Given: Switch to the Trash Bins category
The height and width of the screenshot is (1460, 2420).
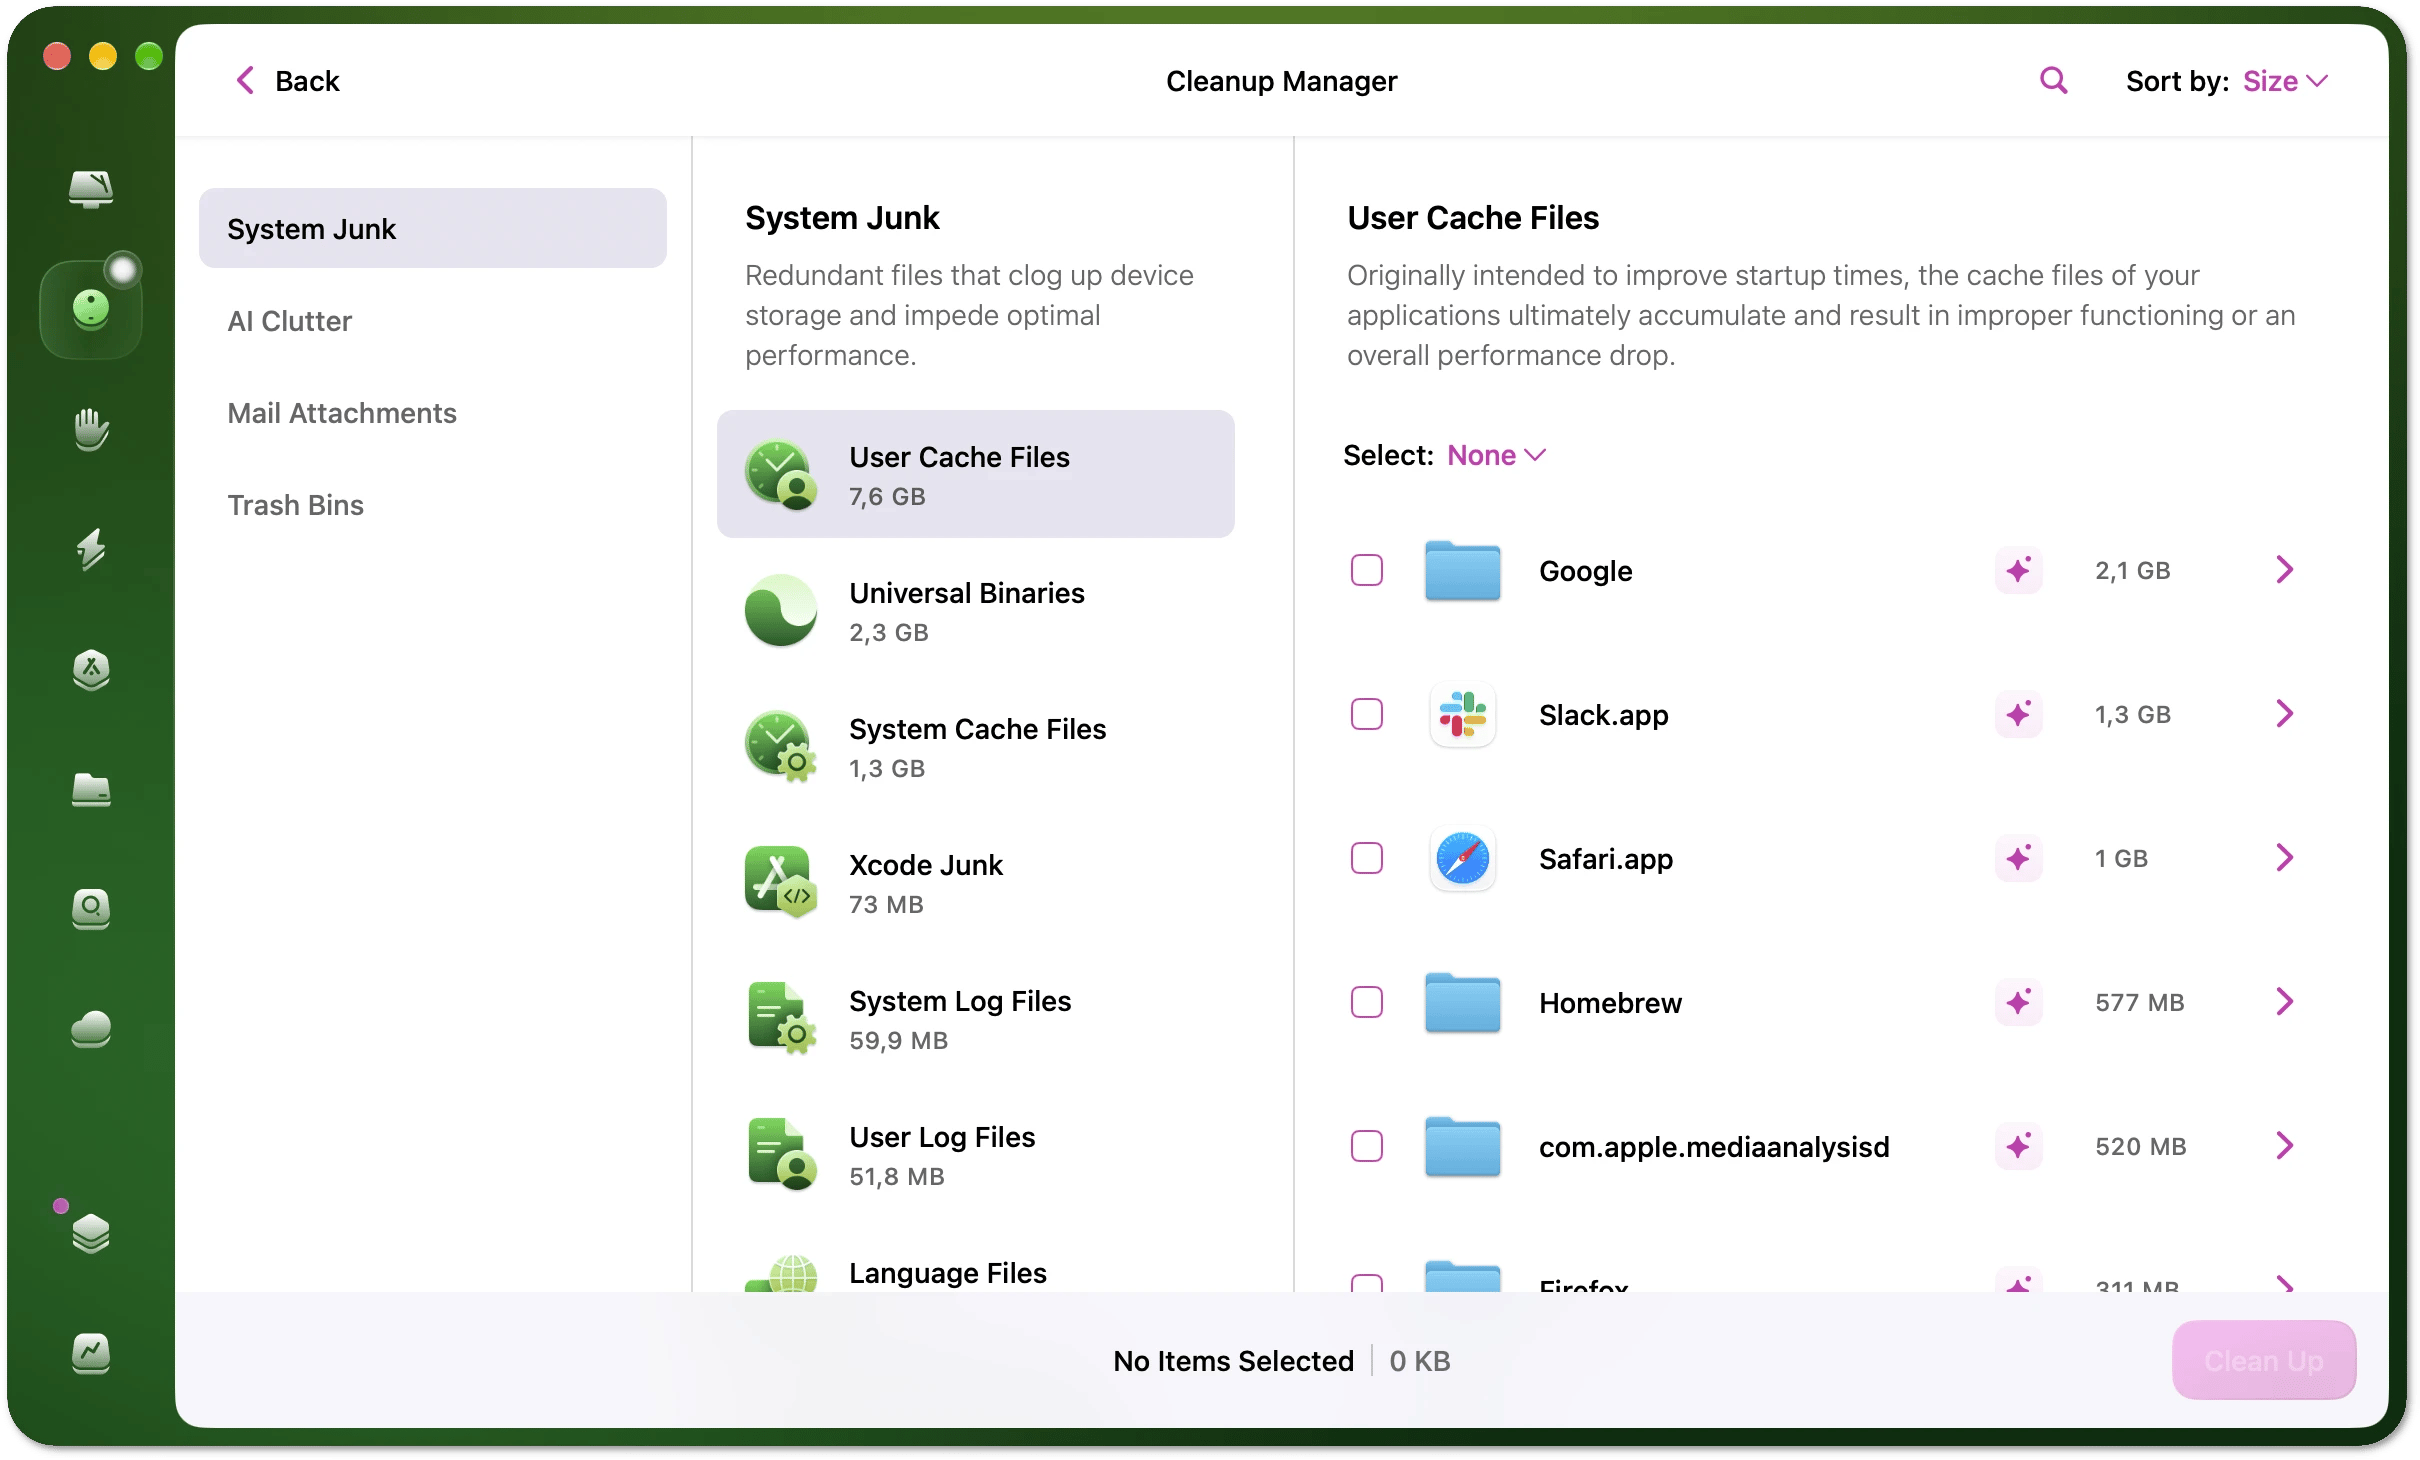Looking at the screenshot, I should [x=433, y=505].
